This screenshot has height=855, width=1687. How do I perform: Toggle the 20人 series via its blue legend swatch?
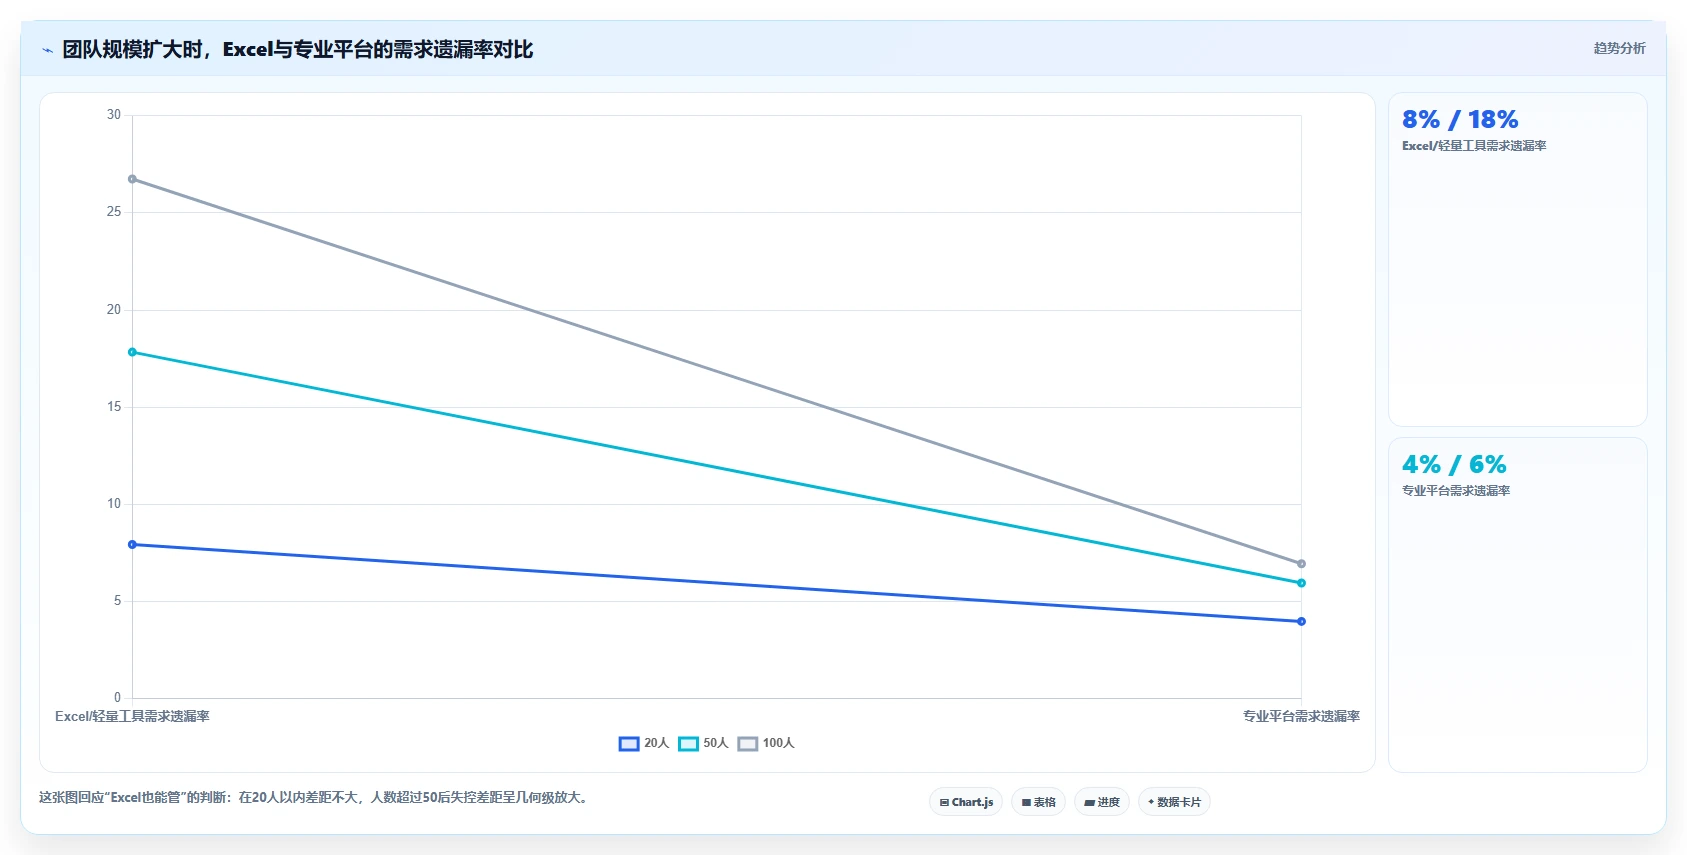(629, 744)
